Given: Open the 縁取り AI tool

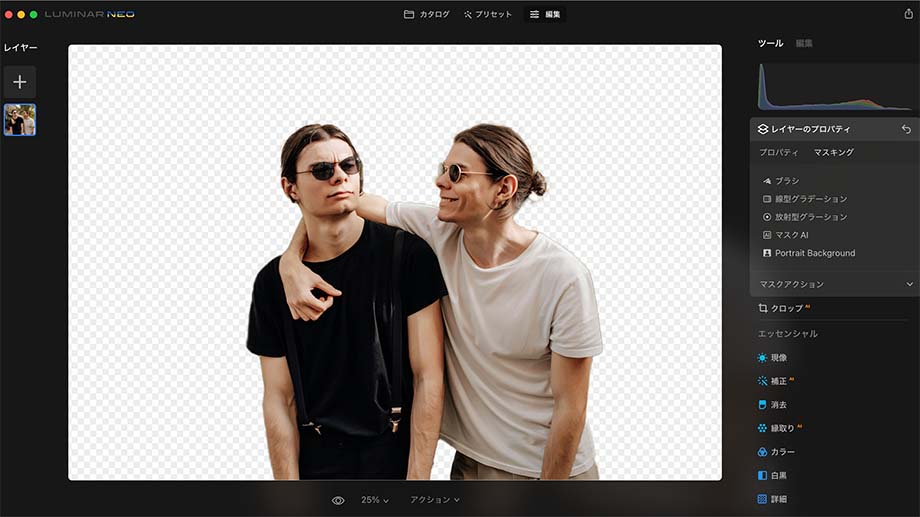Looking at the screenshot, I should coord(780,428).
